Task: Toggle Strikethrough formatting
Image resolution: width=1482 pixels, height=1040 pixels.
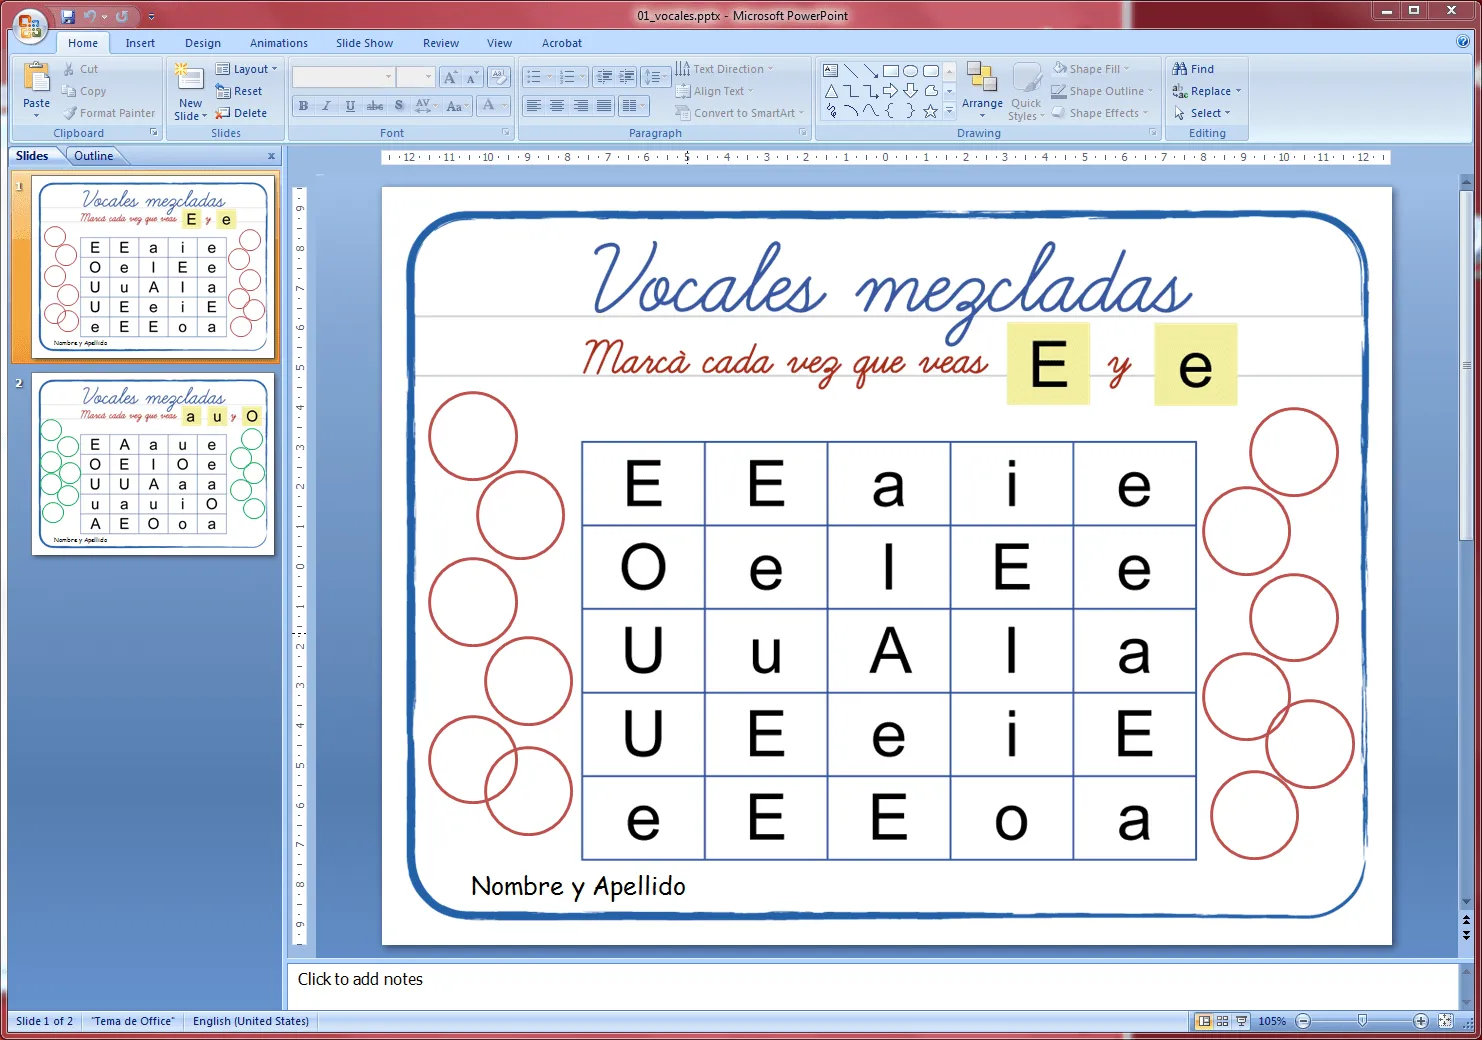Action: [374, 105]
